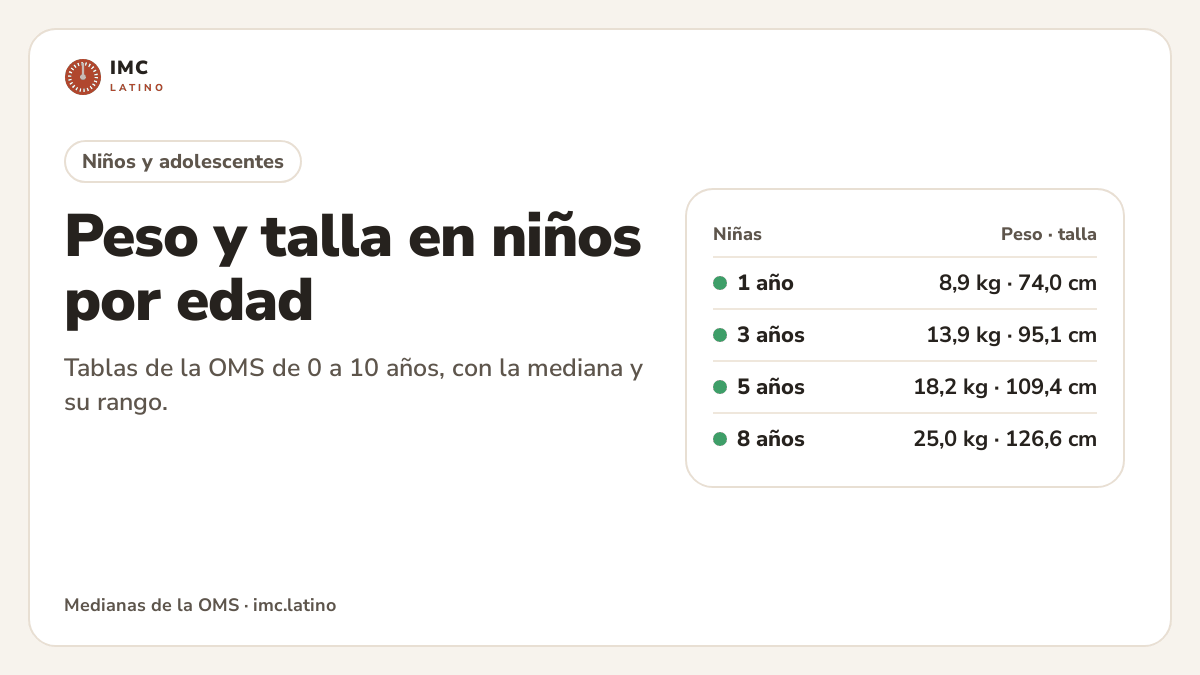
Task: Click the value 25,0 kg · 126,6 cm
Action: point(1005,439)
